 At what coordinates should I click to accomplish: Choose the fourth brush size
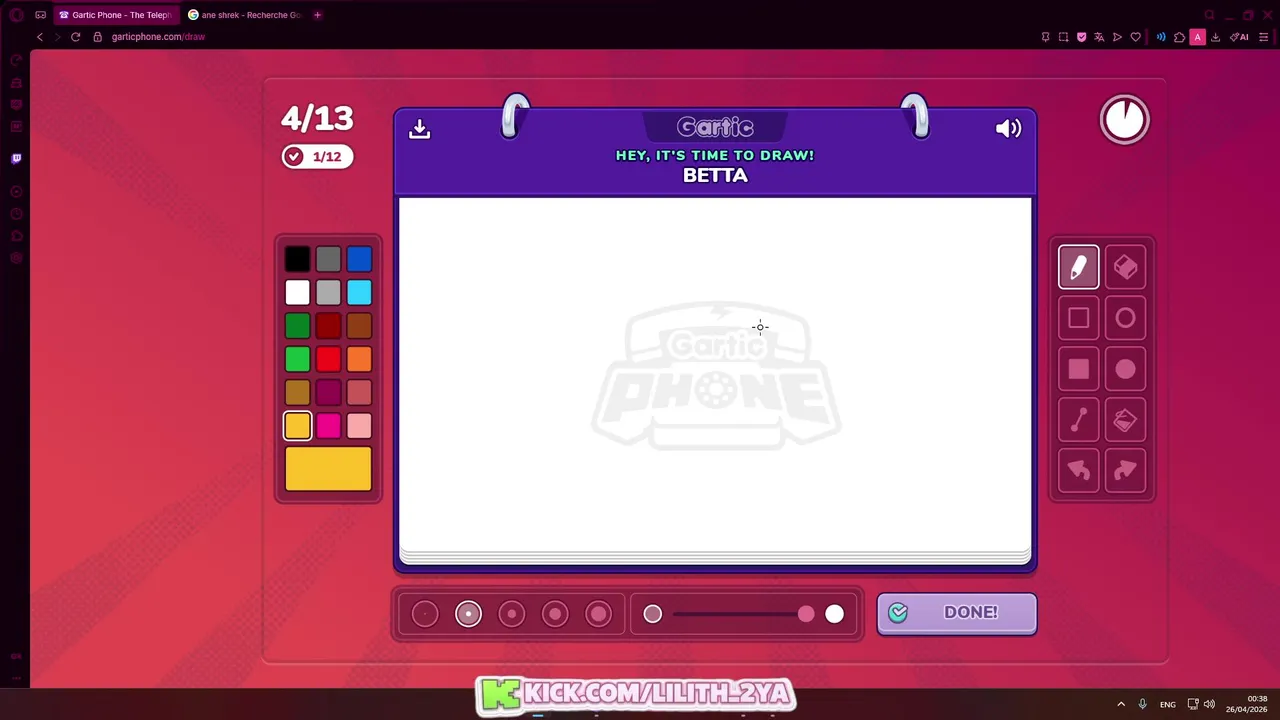coord(555,614)
